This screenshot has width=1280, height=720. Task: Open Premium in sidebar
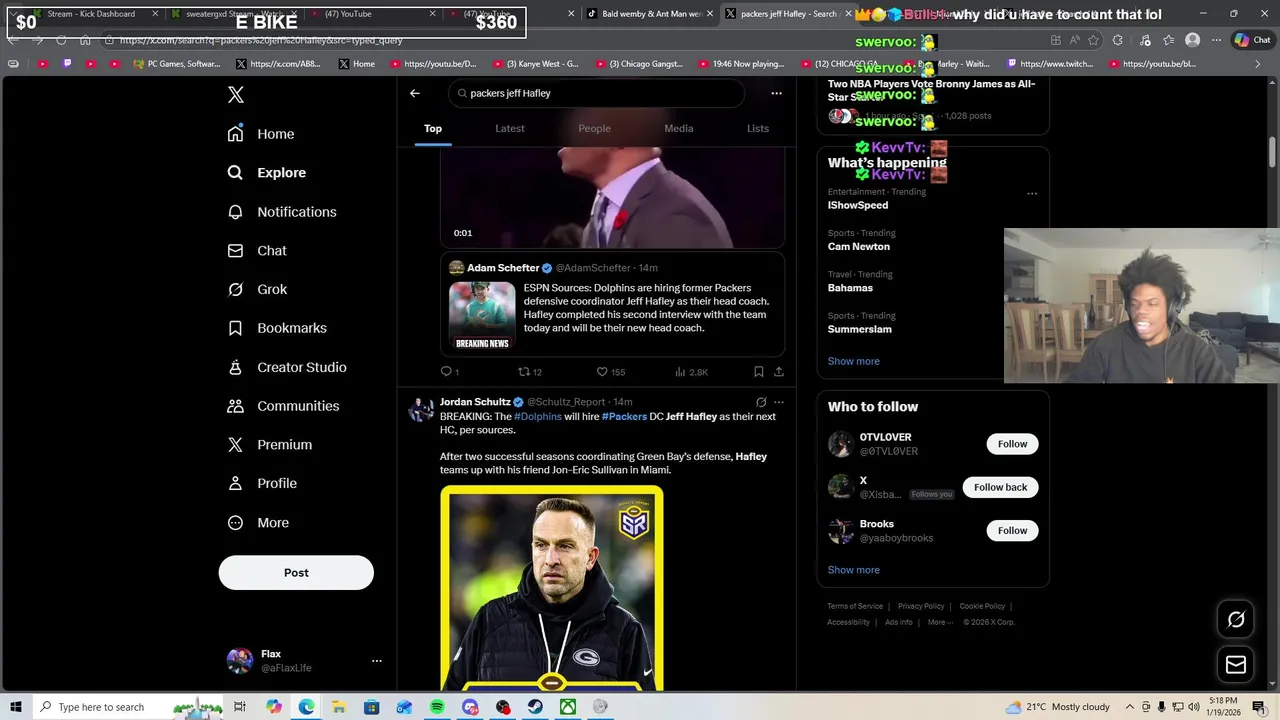(x=270, y=445)
